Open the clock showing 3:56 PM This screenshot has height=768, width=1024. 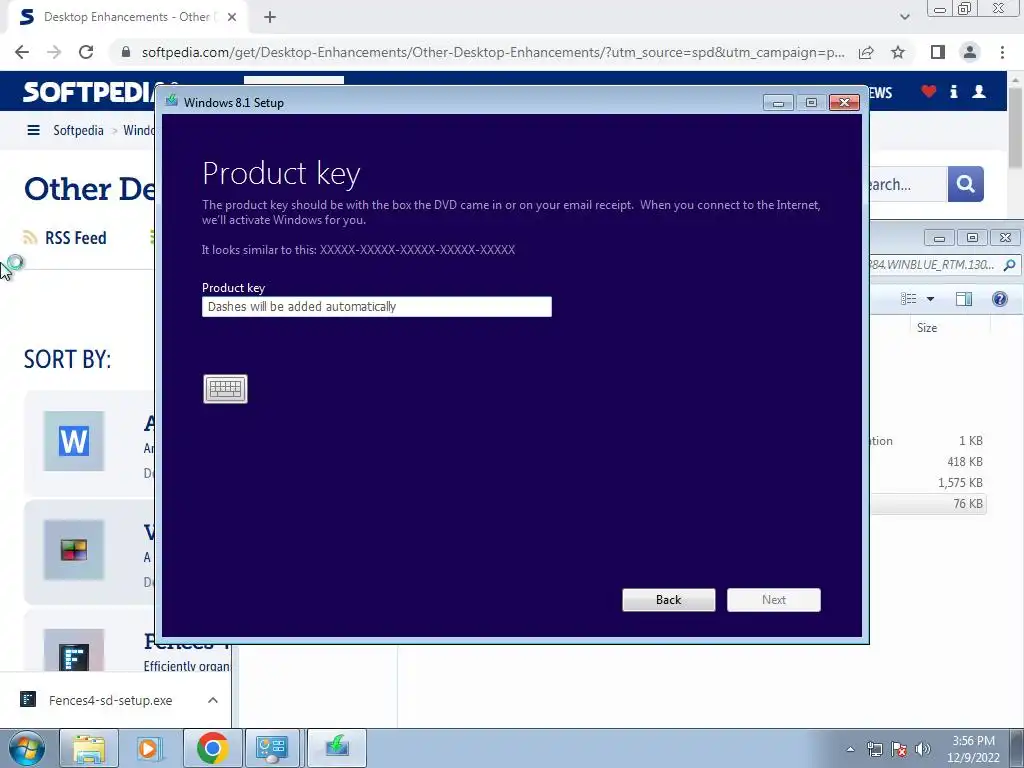click(973, 749)
